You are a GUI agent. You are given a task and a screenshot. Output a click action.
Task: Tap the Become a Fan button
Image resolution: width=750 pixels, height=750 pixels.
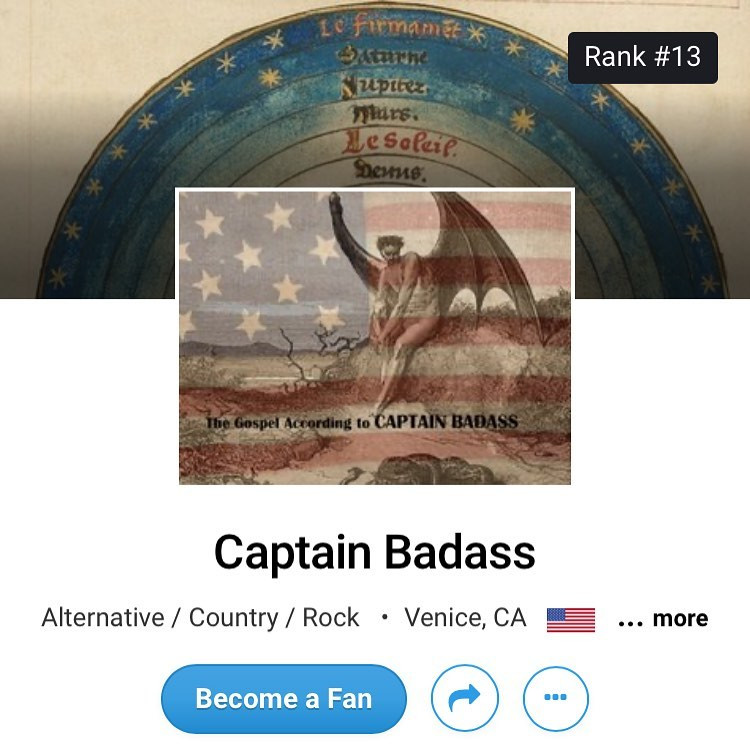coord(284,698)
